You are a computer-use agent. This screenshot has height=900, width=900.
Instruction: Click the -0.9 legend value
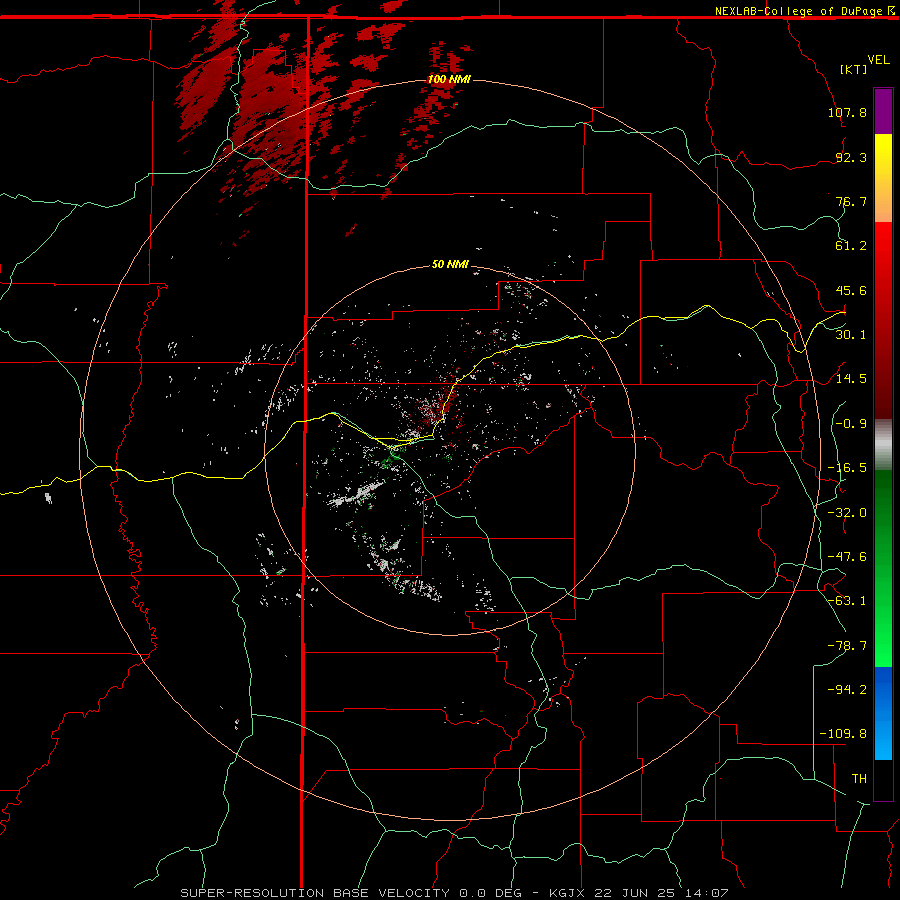851,424
